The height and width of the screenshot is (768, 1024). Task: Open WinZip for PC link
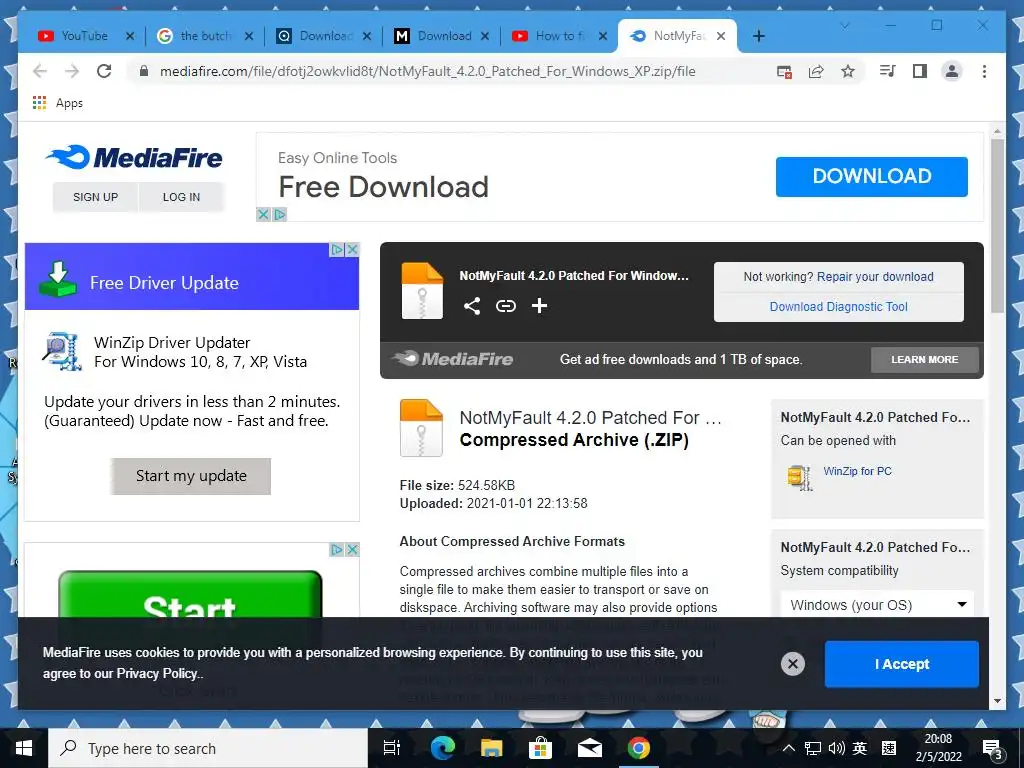[857, 471]
